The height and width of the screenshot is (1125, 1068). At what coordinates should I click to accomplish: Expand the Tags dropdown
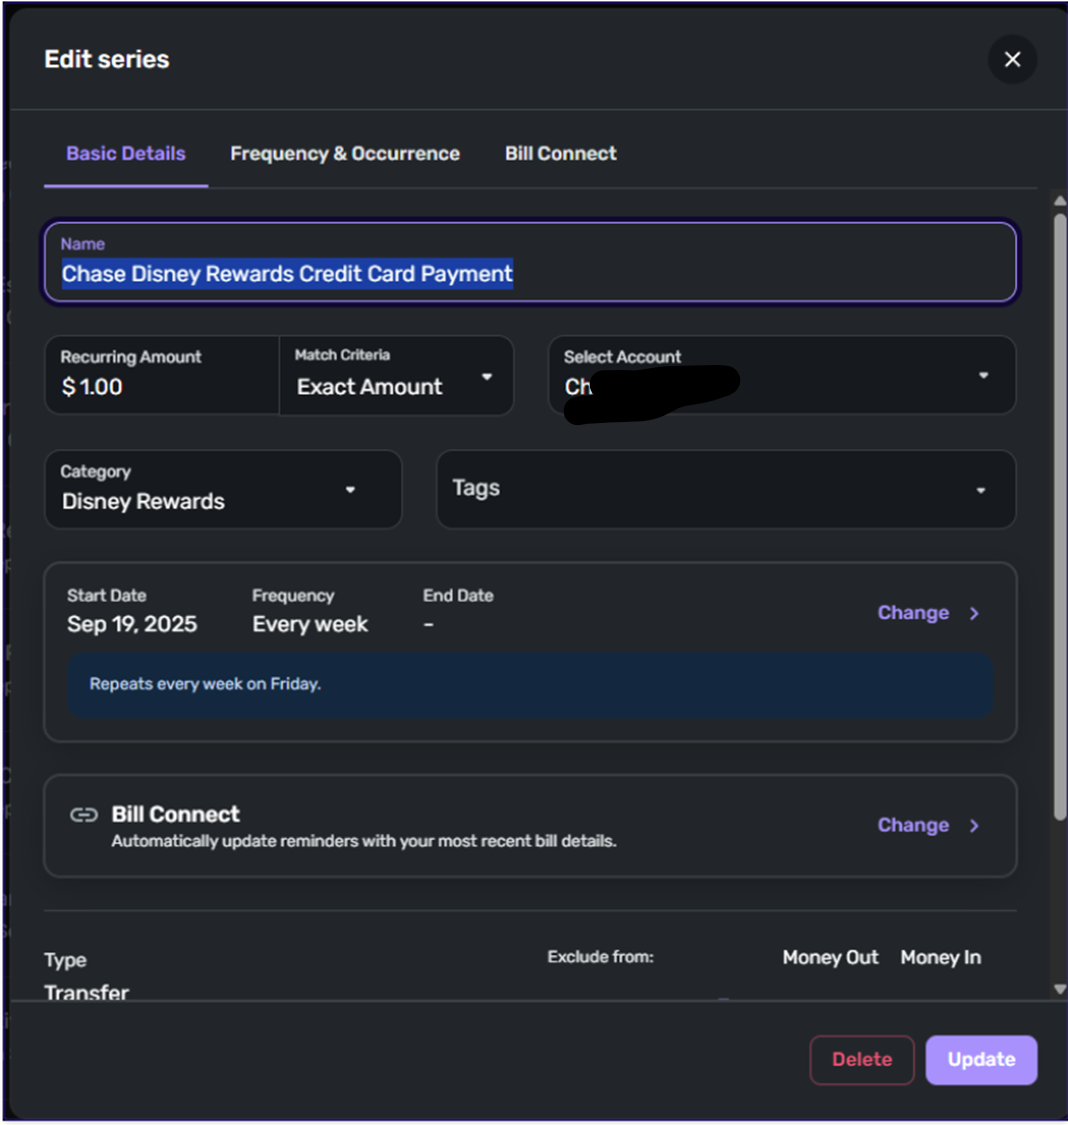pos(980,490)
